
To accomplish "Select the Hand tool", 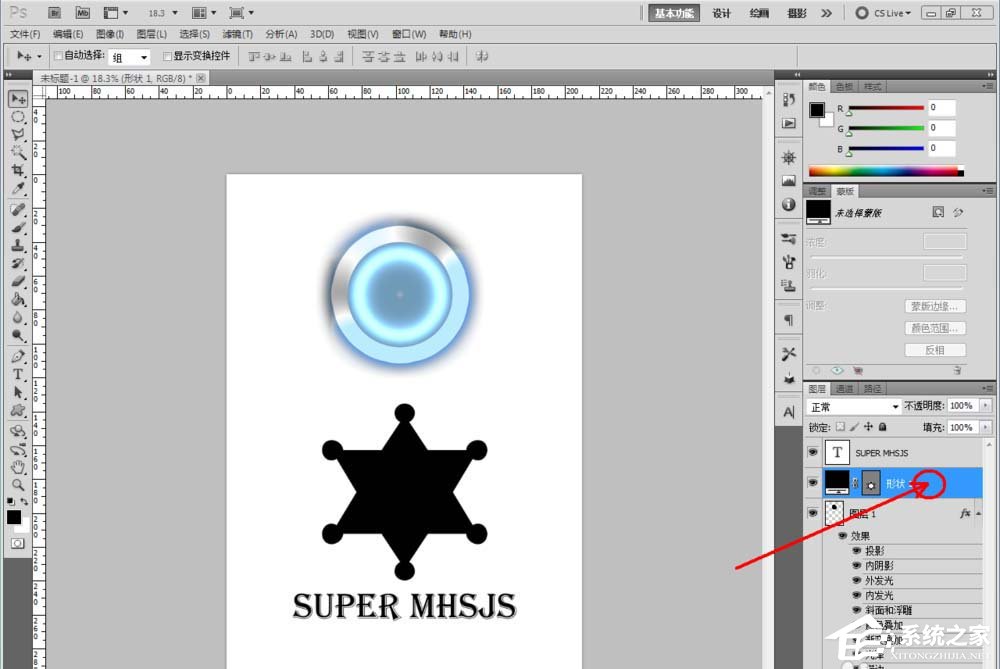I will coord(18,466).
